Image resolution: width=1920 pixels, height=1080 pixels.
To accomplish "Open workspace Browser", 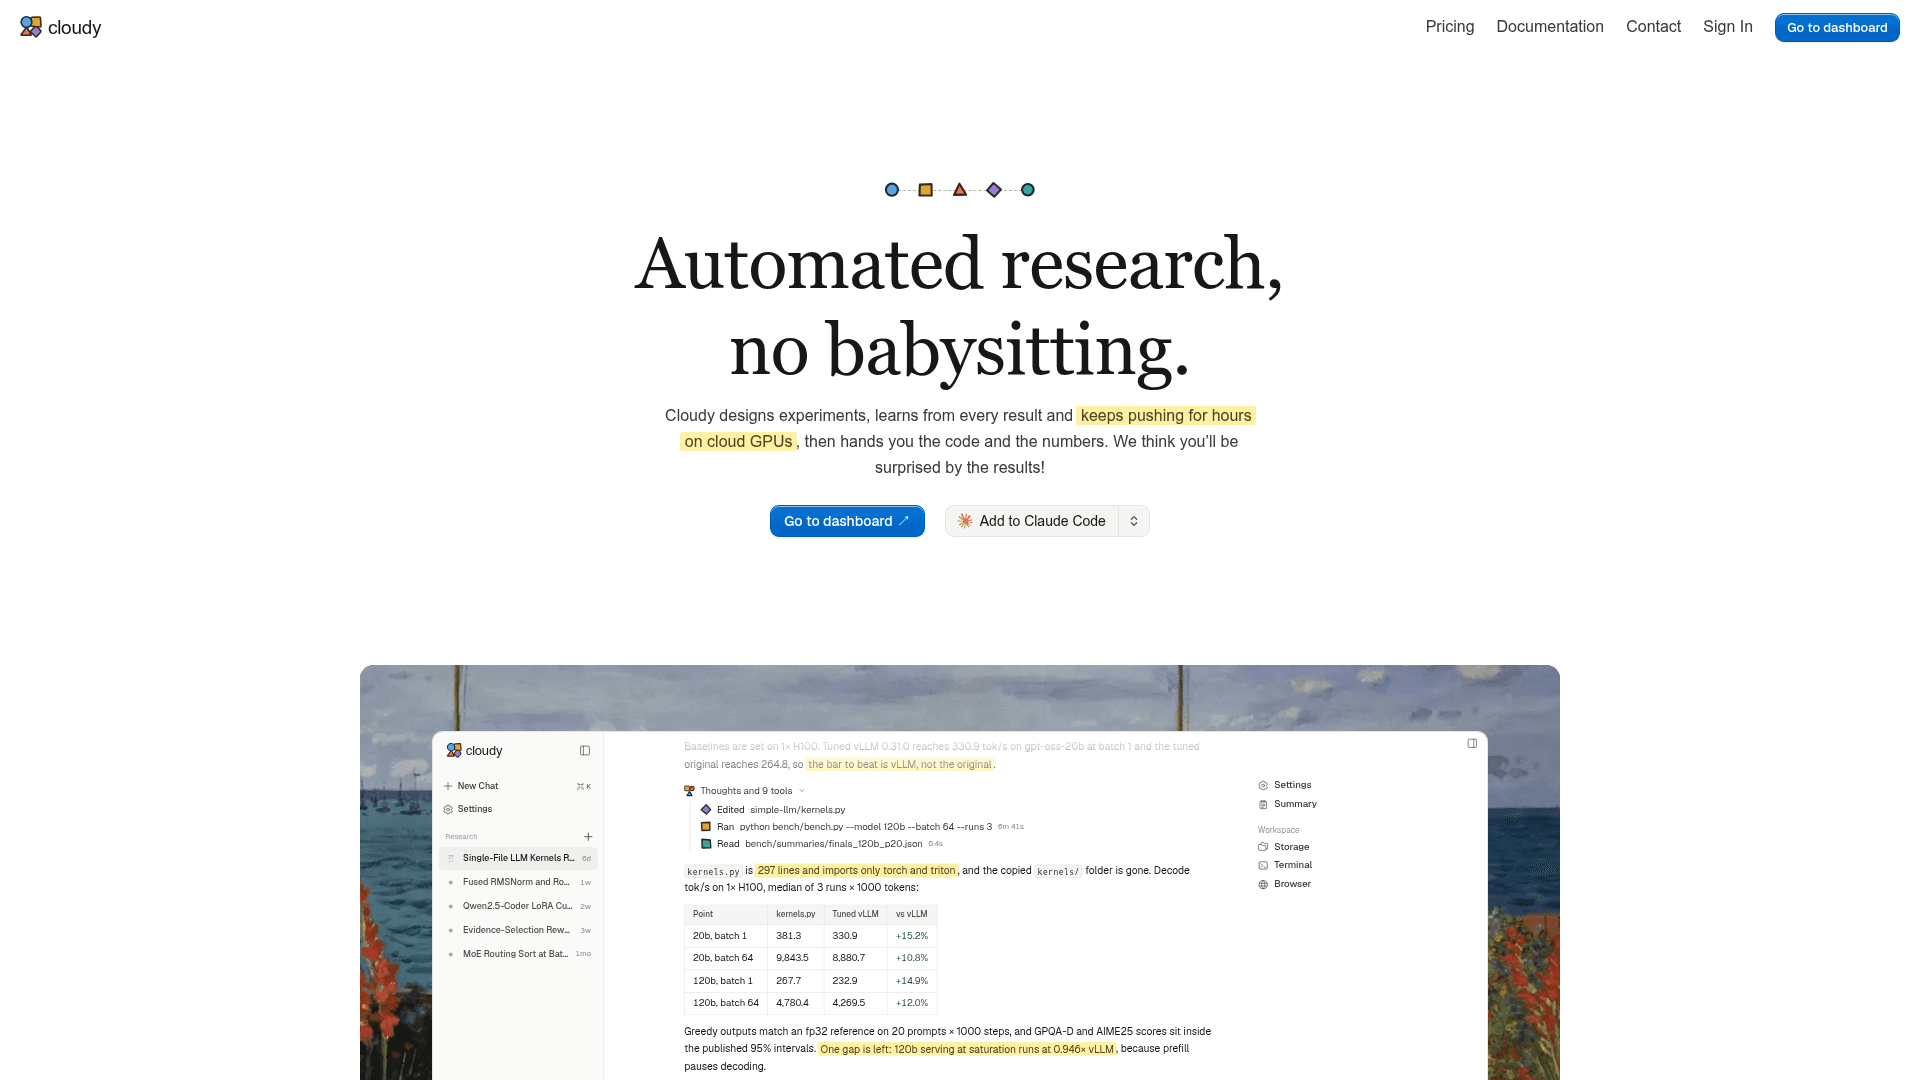I will click(x=1284, y=884).
